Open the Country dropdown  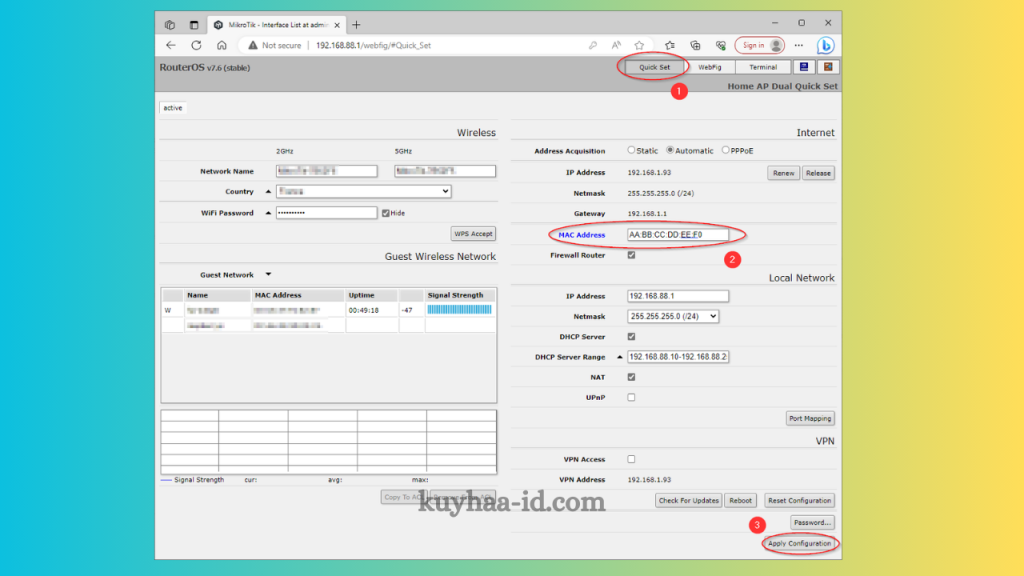(x=364, y=191)
